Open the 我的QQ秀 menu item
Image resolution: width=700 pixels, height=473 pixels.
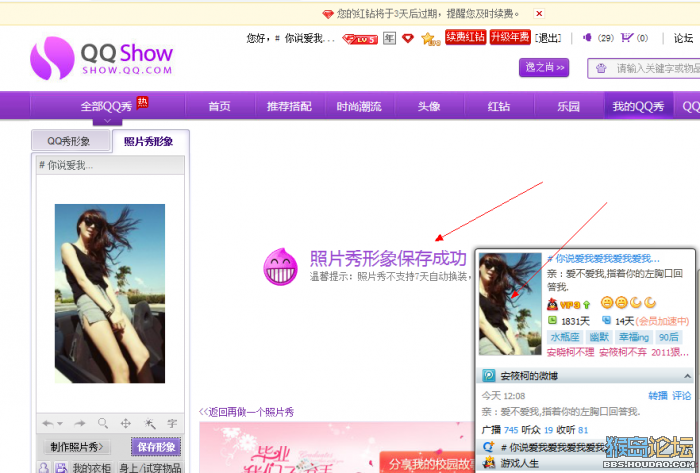(x=638, y=106)
